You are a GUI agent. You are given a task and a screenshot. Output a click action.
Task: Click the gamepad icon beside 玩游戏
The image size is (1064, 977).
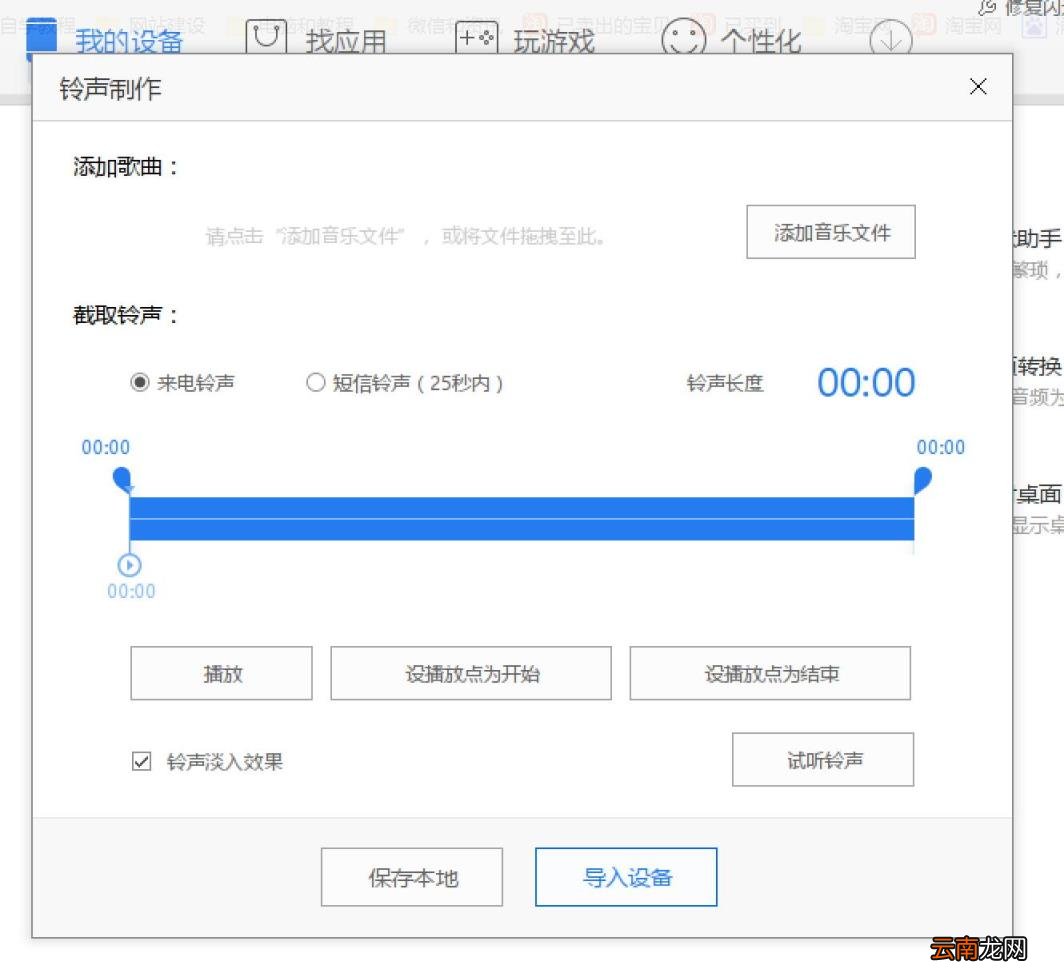point(476,37)
